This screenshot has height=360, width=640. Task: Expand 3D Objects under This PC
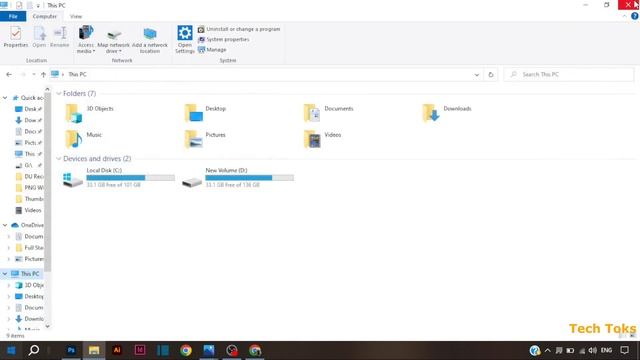click(x=9, y=285)
